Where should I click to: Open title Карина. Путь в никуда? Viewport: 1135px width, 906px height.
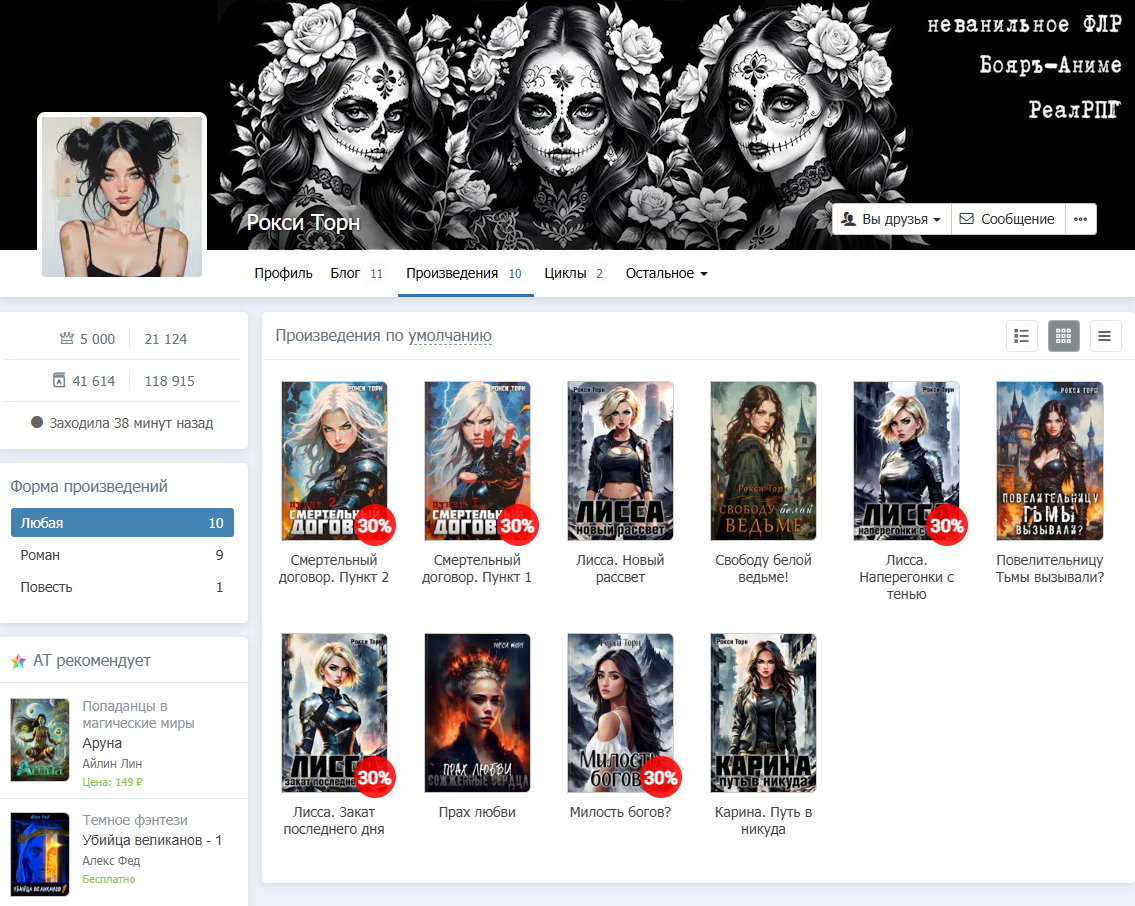point(763,821)
